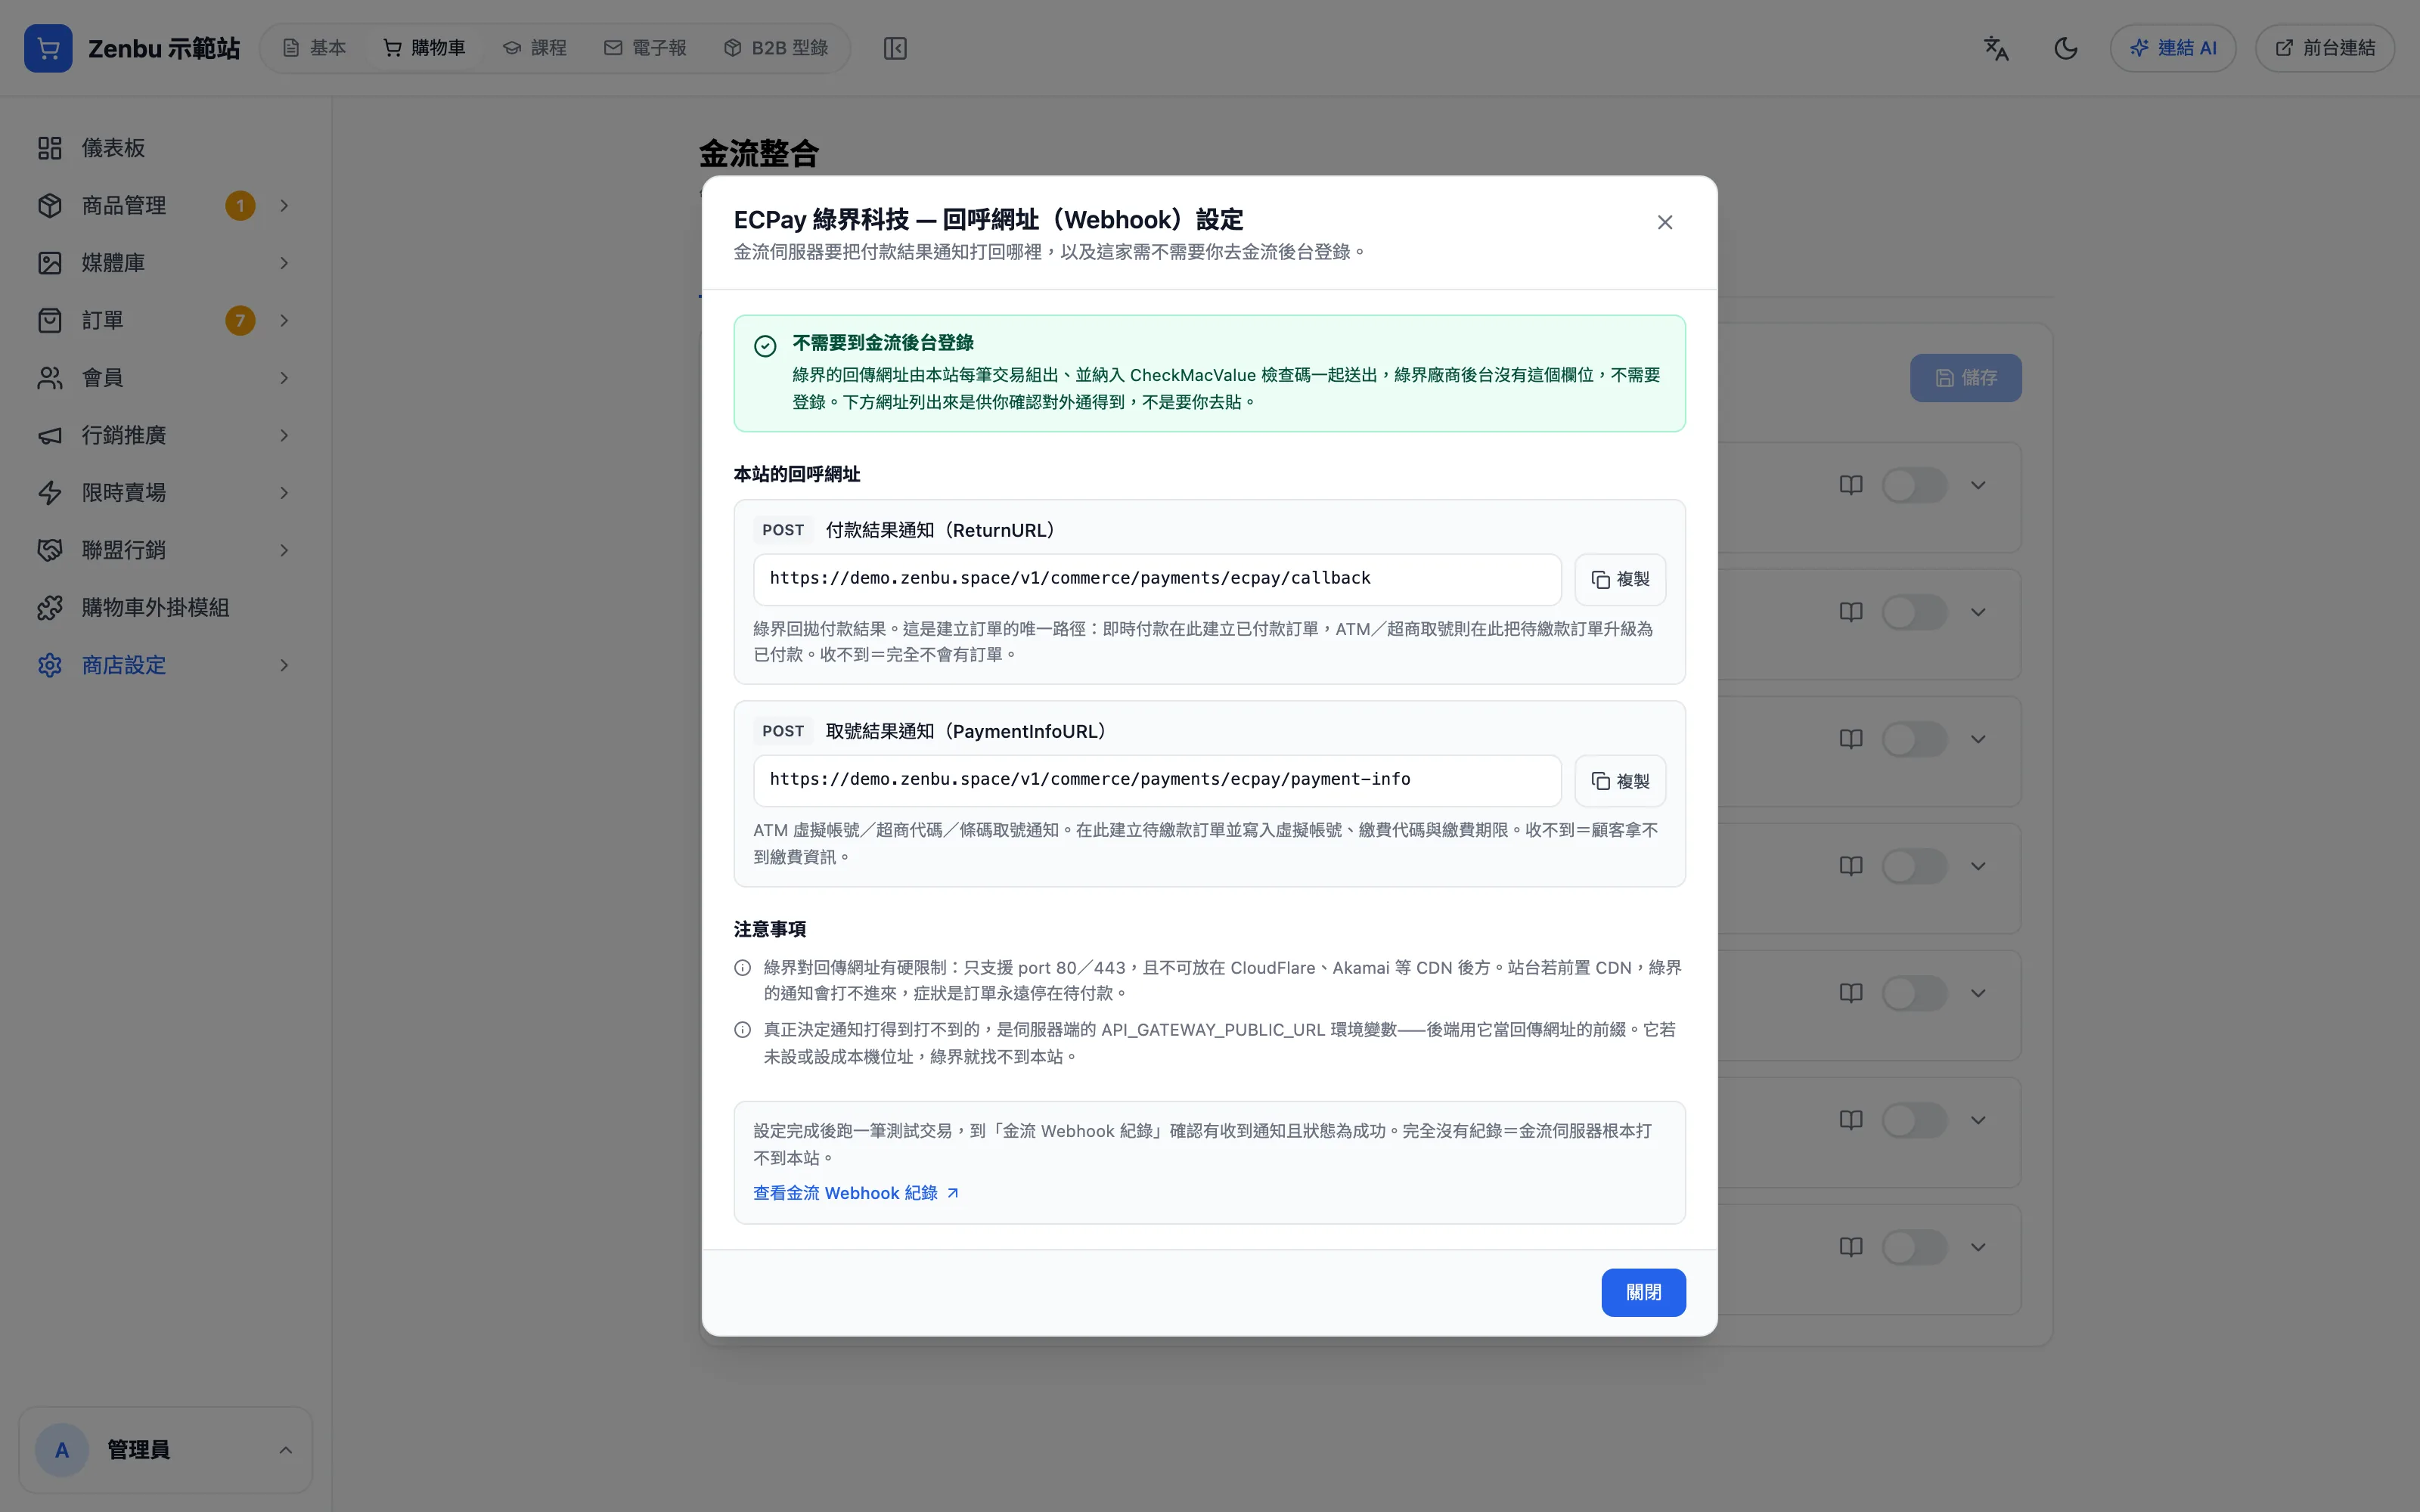Expand 訂單 submenu chevron

[x=284, y=321]
